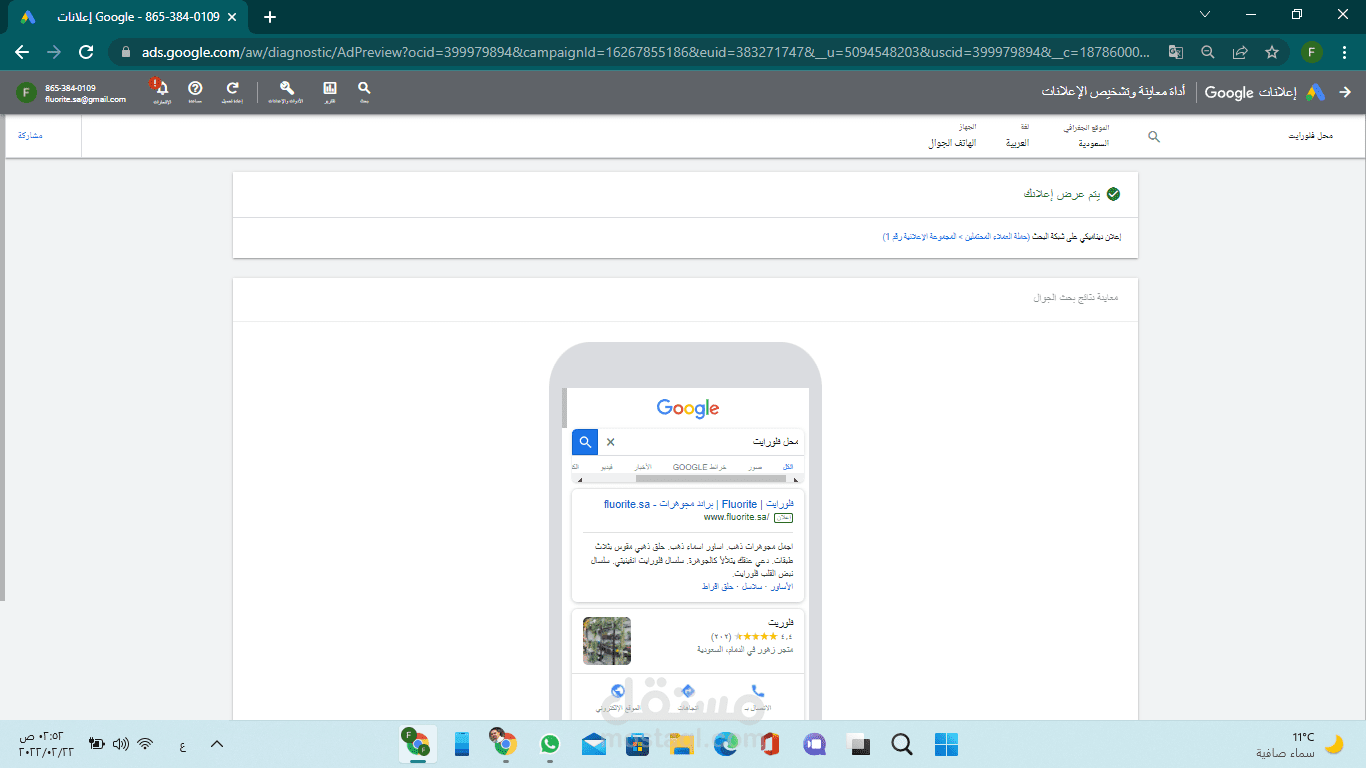This screenshot has width=1366, height=768.
Task: Select the الكل tab in preview
Action: point(789,467)
